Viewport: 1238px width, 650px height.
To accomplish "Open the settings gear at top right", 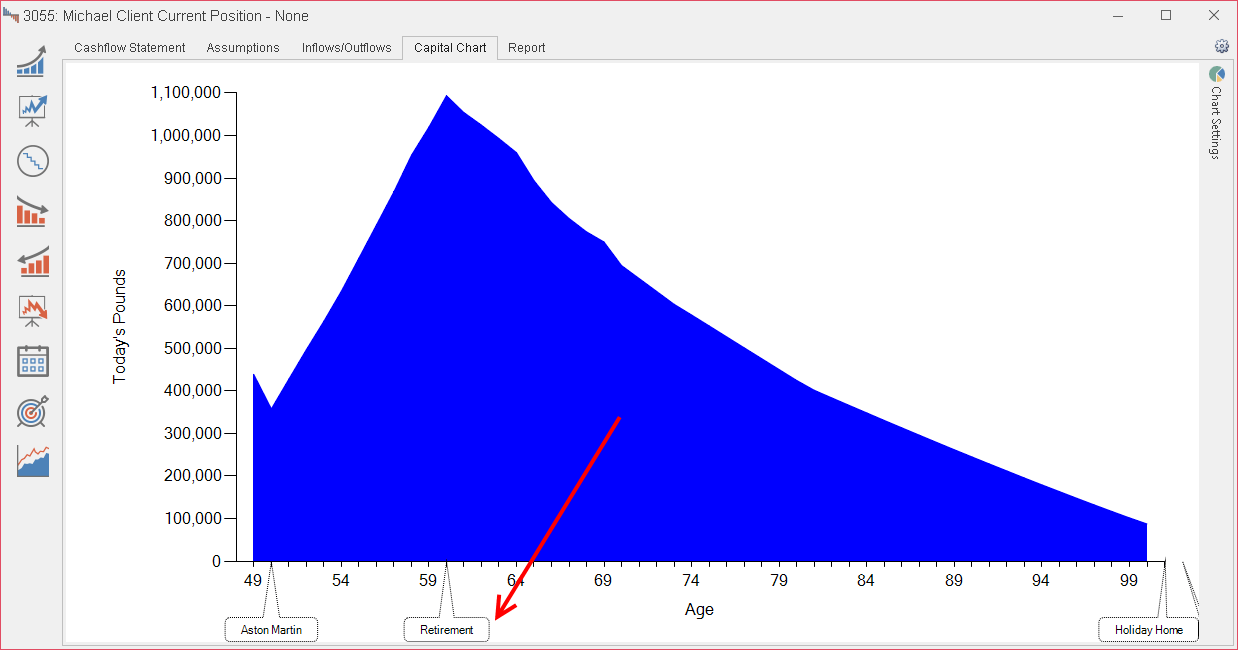I will pyautogui.click(x=1221, y=46).
